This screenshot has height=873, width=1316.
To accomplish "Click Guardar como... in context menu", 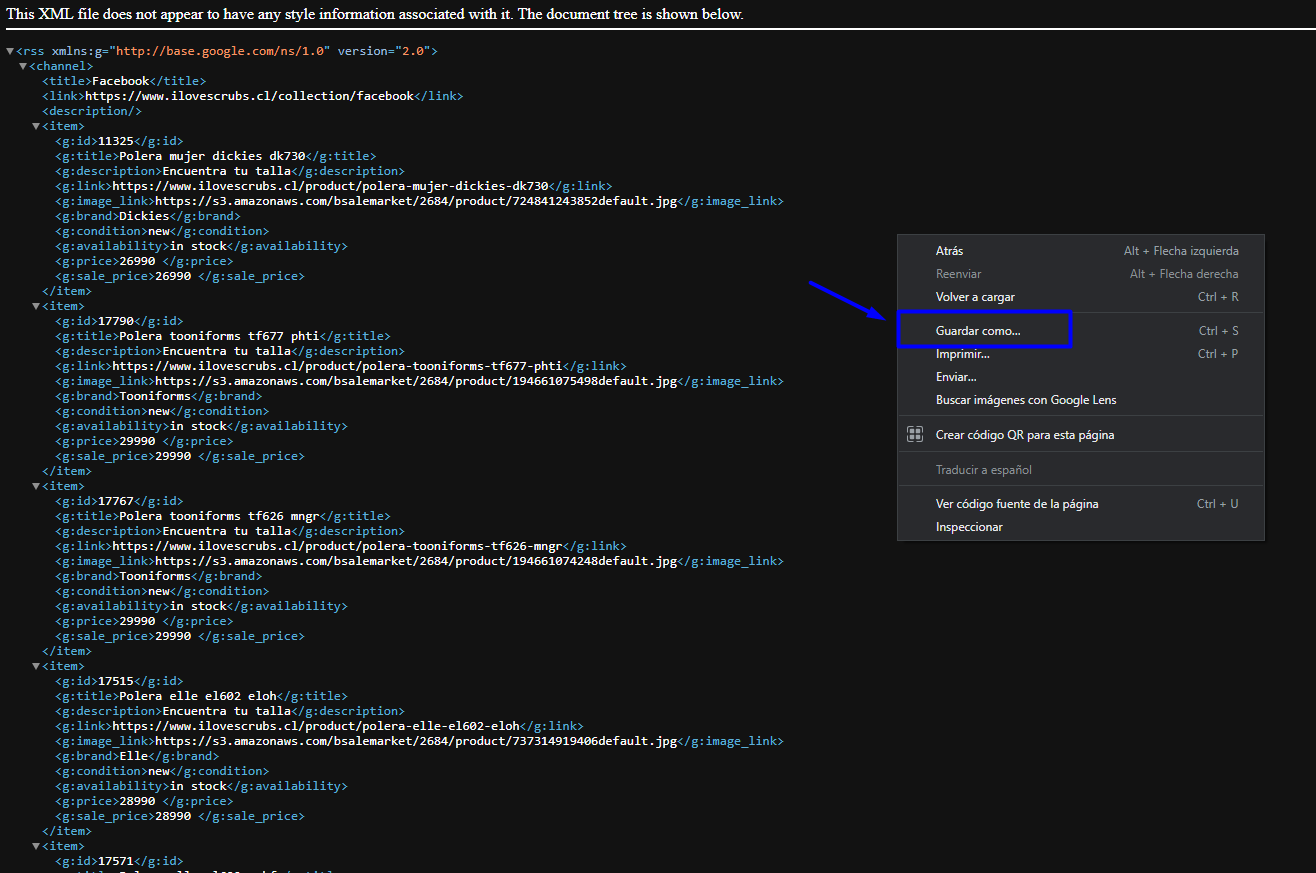I will (1081, 331).
